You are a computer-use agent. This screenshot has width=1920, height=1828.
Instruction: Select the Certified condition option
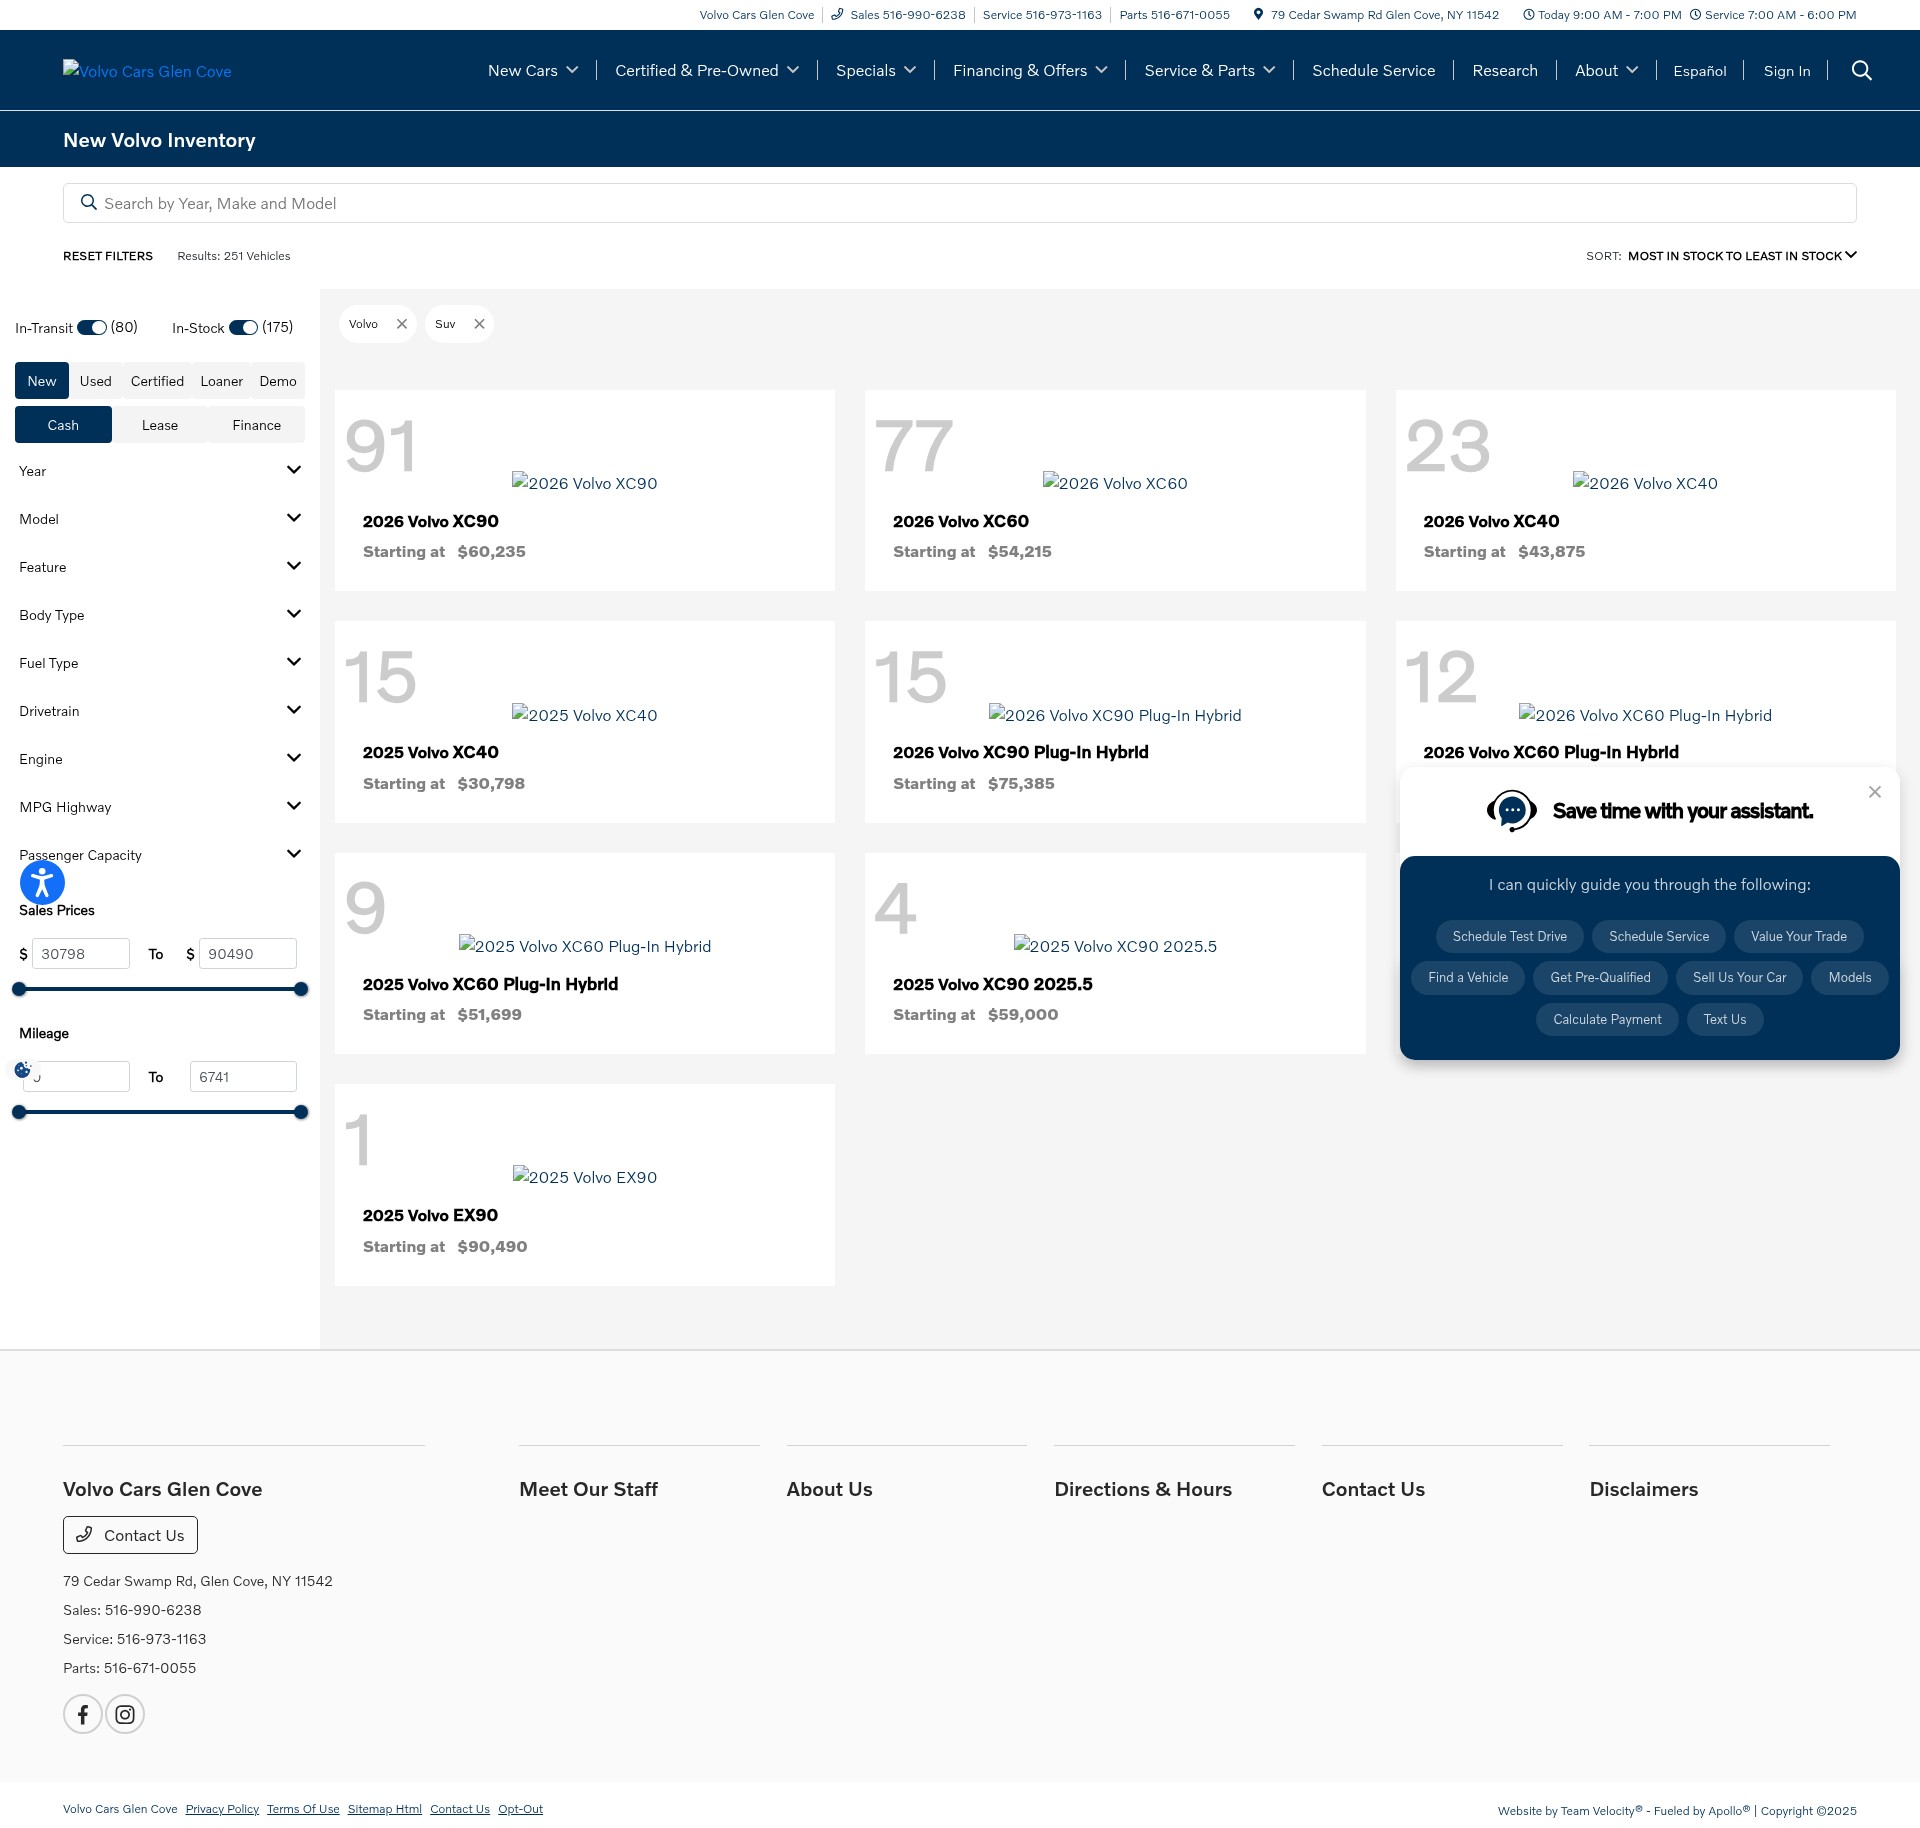pos(157,381)
